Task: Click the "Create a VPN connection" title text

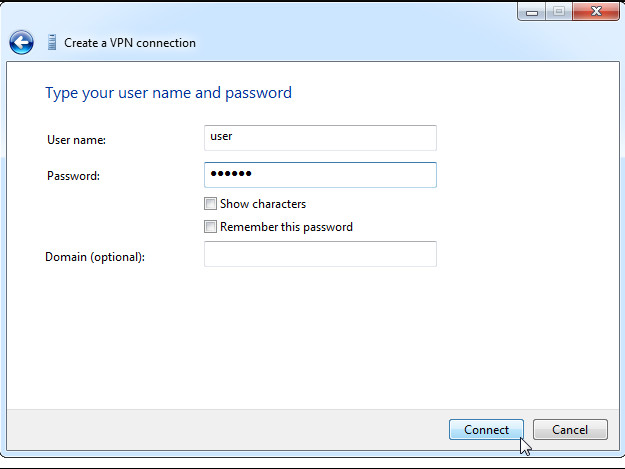Action: (x=130, y=43)
